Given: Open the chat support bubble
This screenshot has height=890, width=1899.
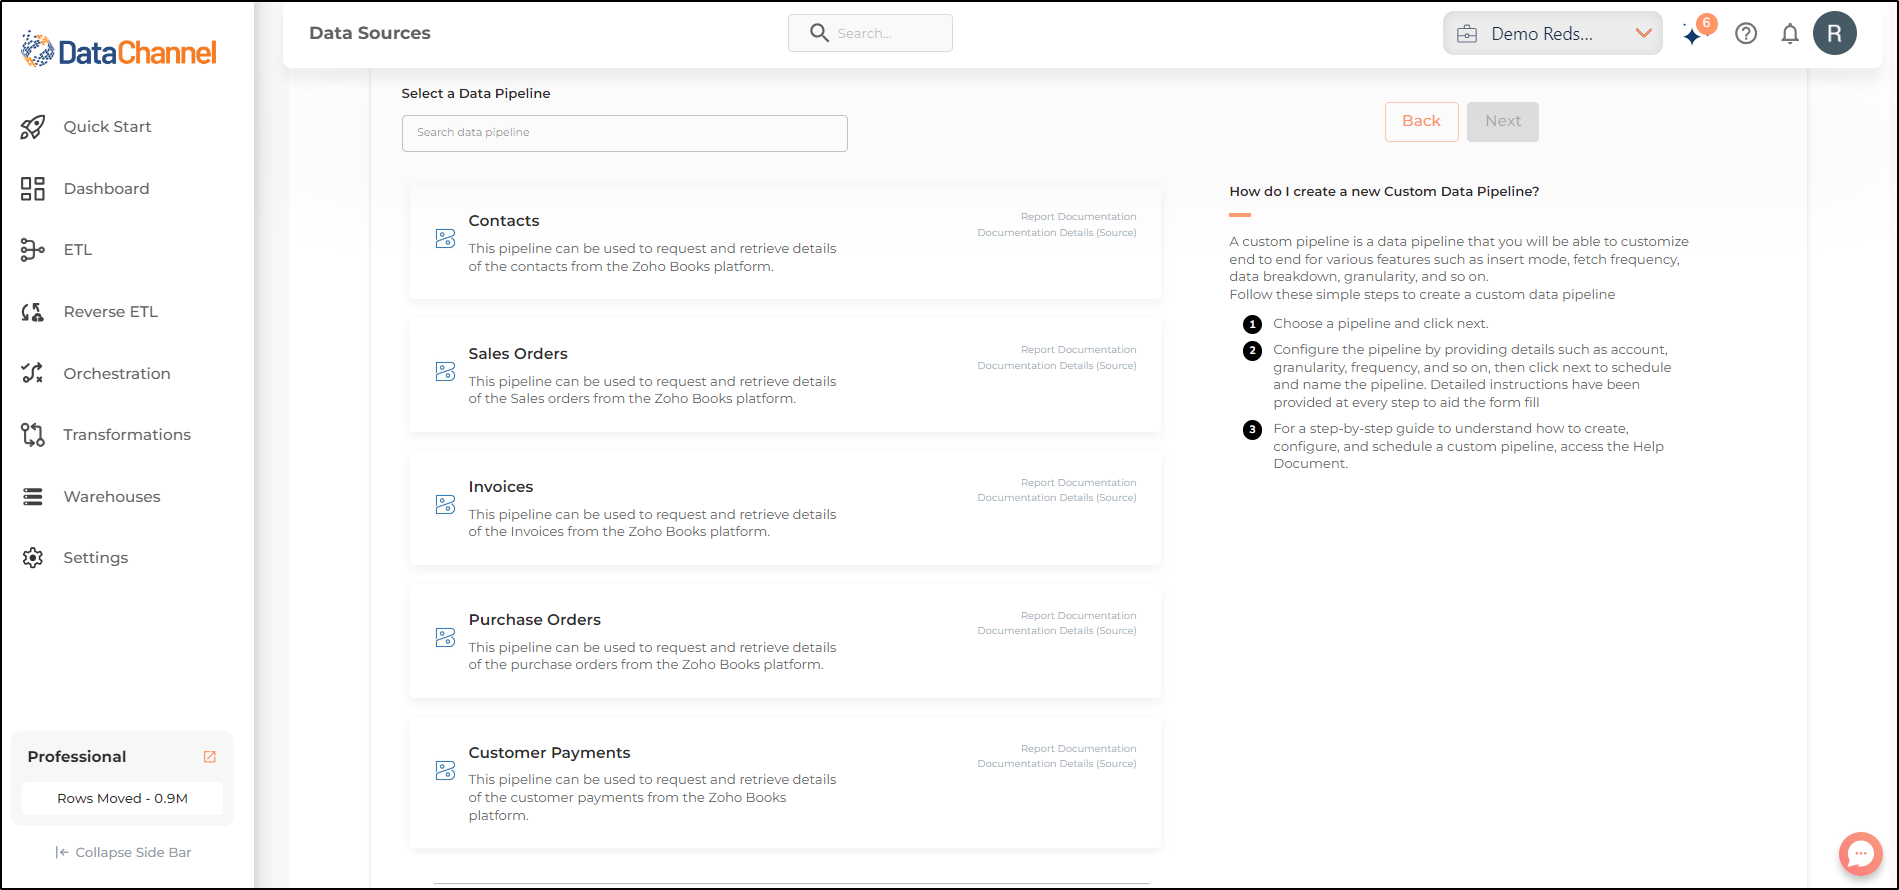Looking at the screenshot, I should pos(1861,854).
